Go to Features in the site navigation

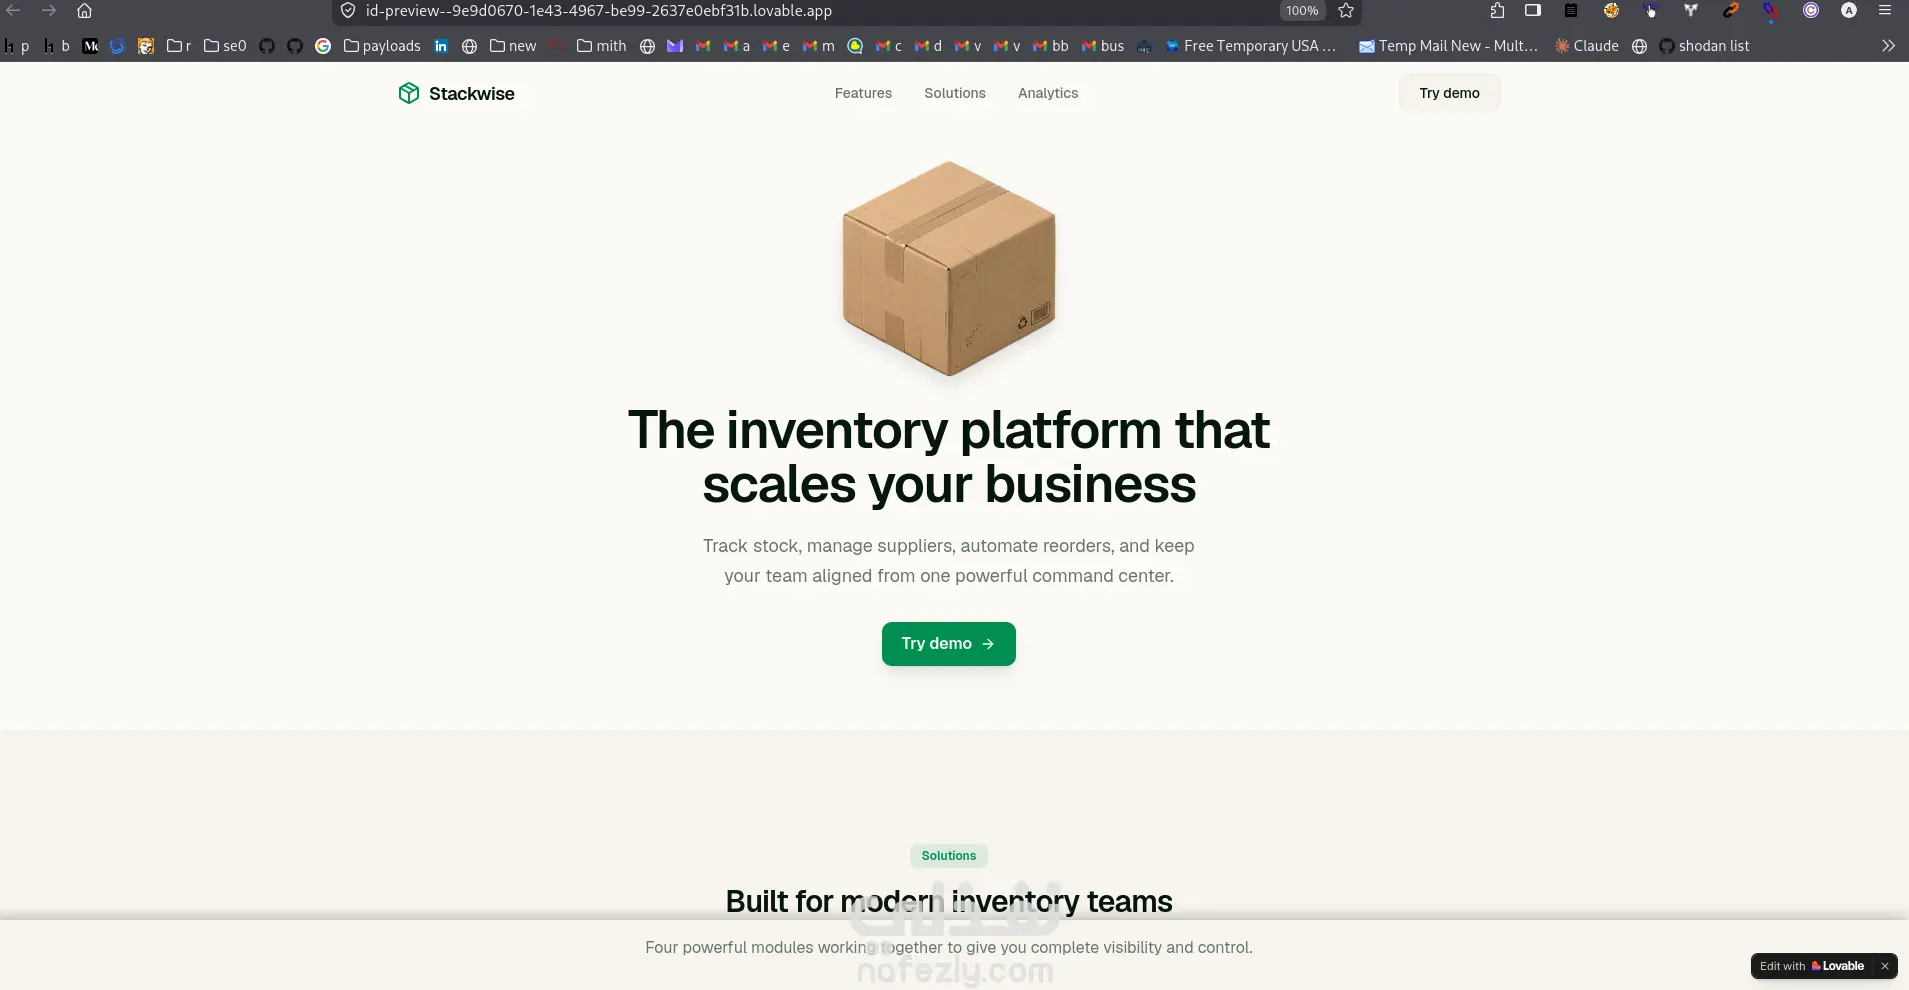click(863, 93)
